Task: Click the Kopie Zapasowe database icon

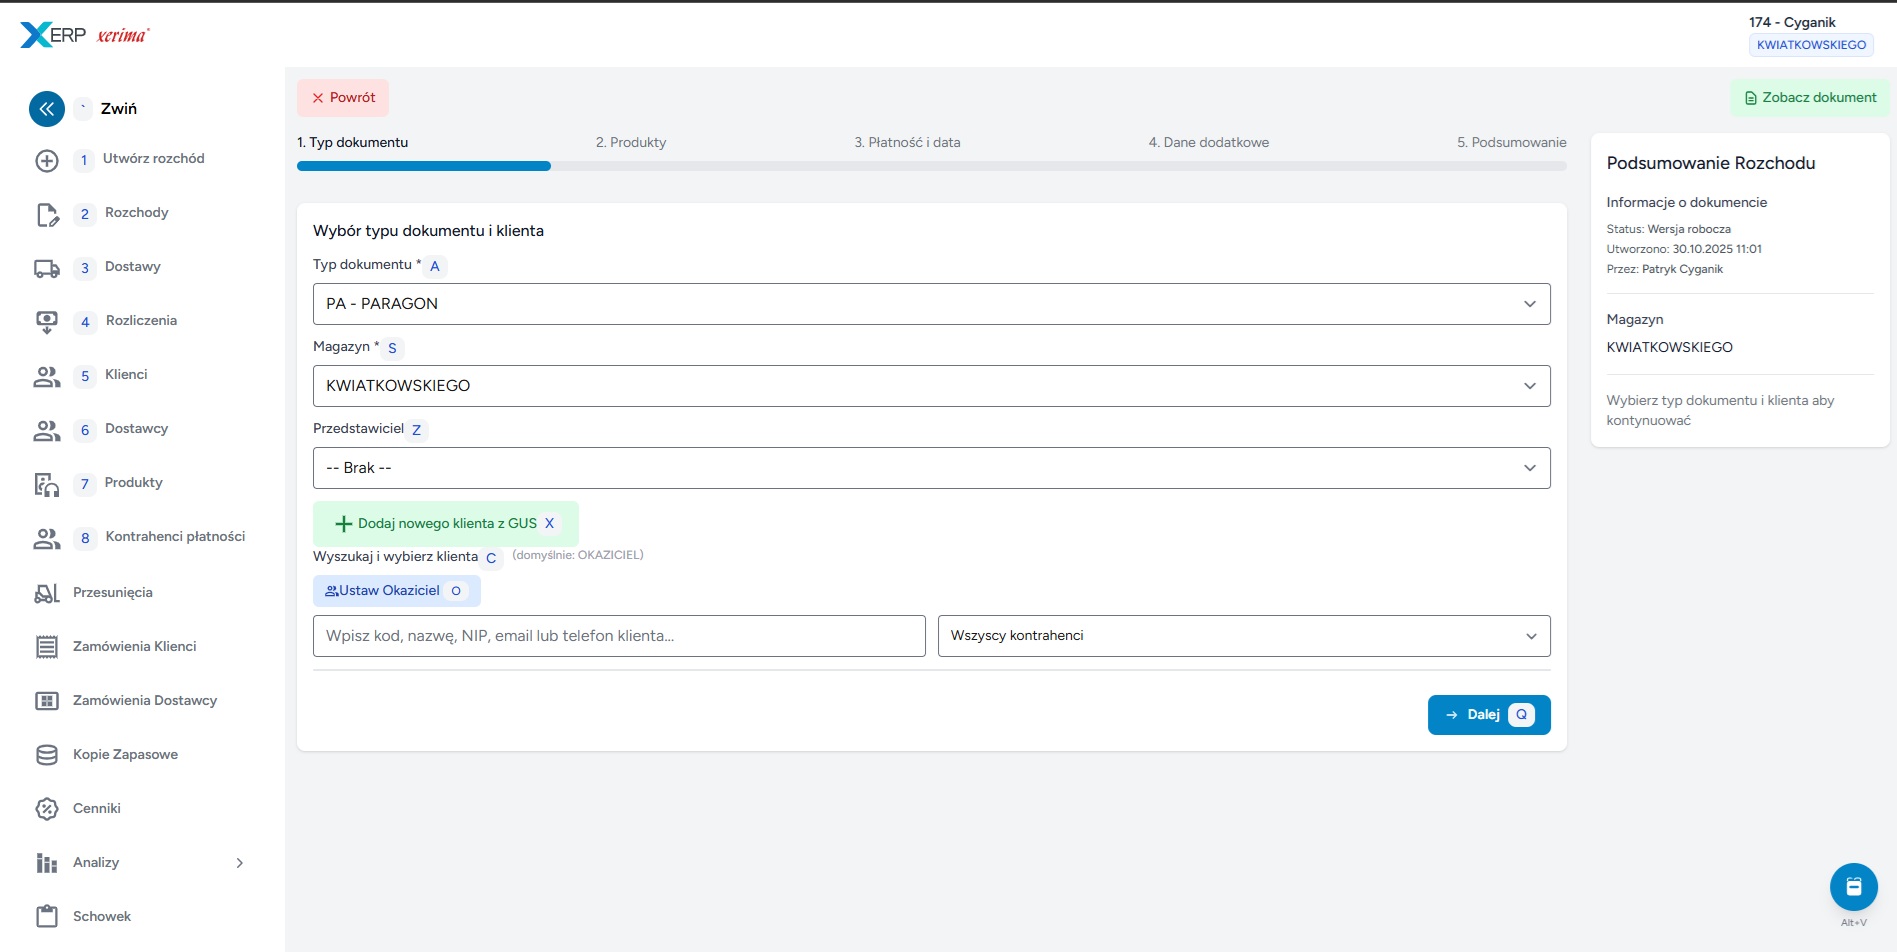Action: (47, 755)
